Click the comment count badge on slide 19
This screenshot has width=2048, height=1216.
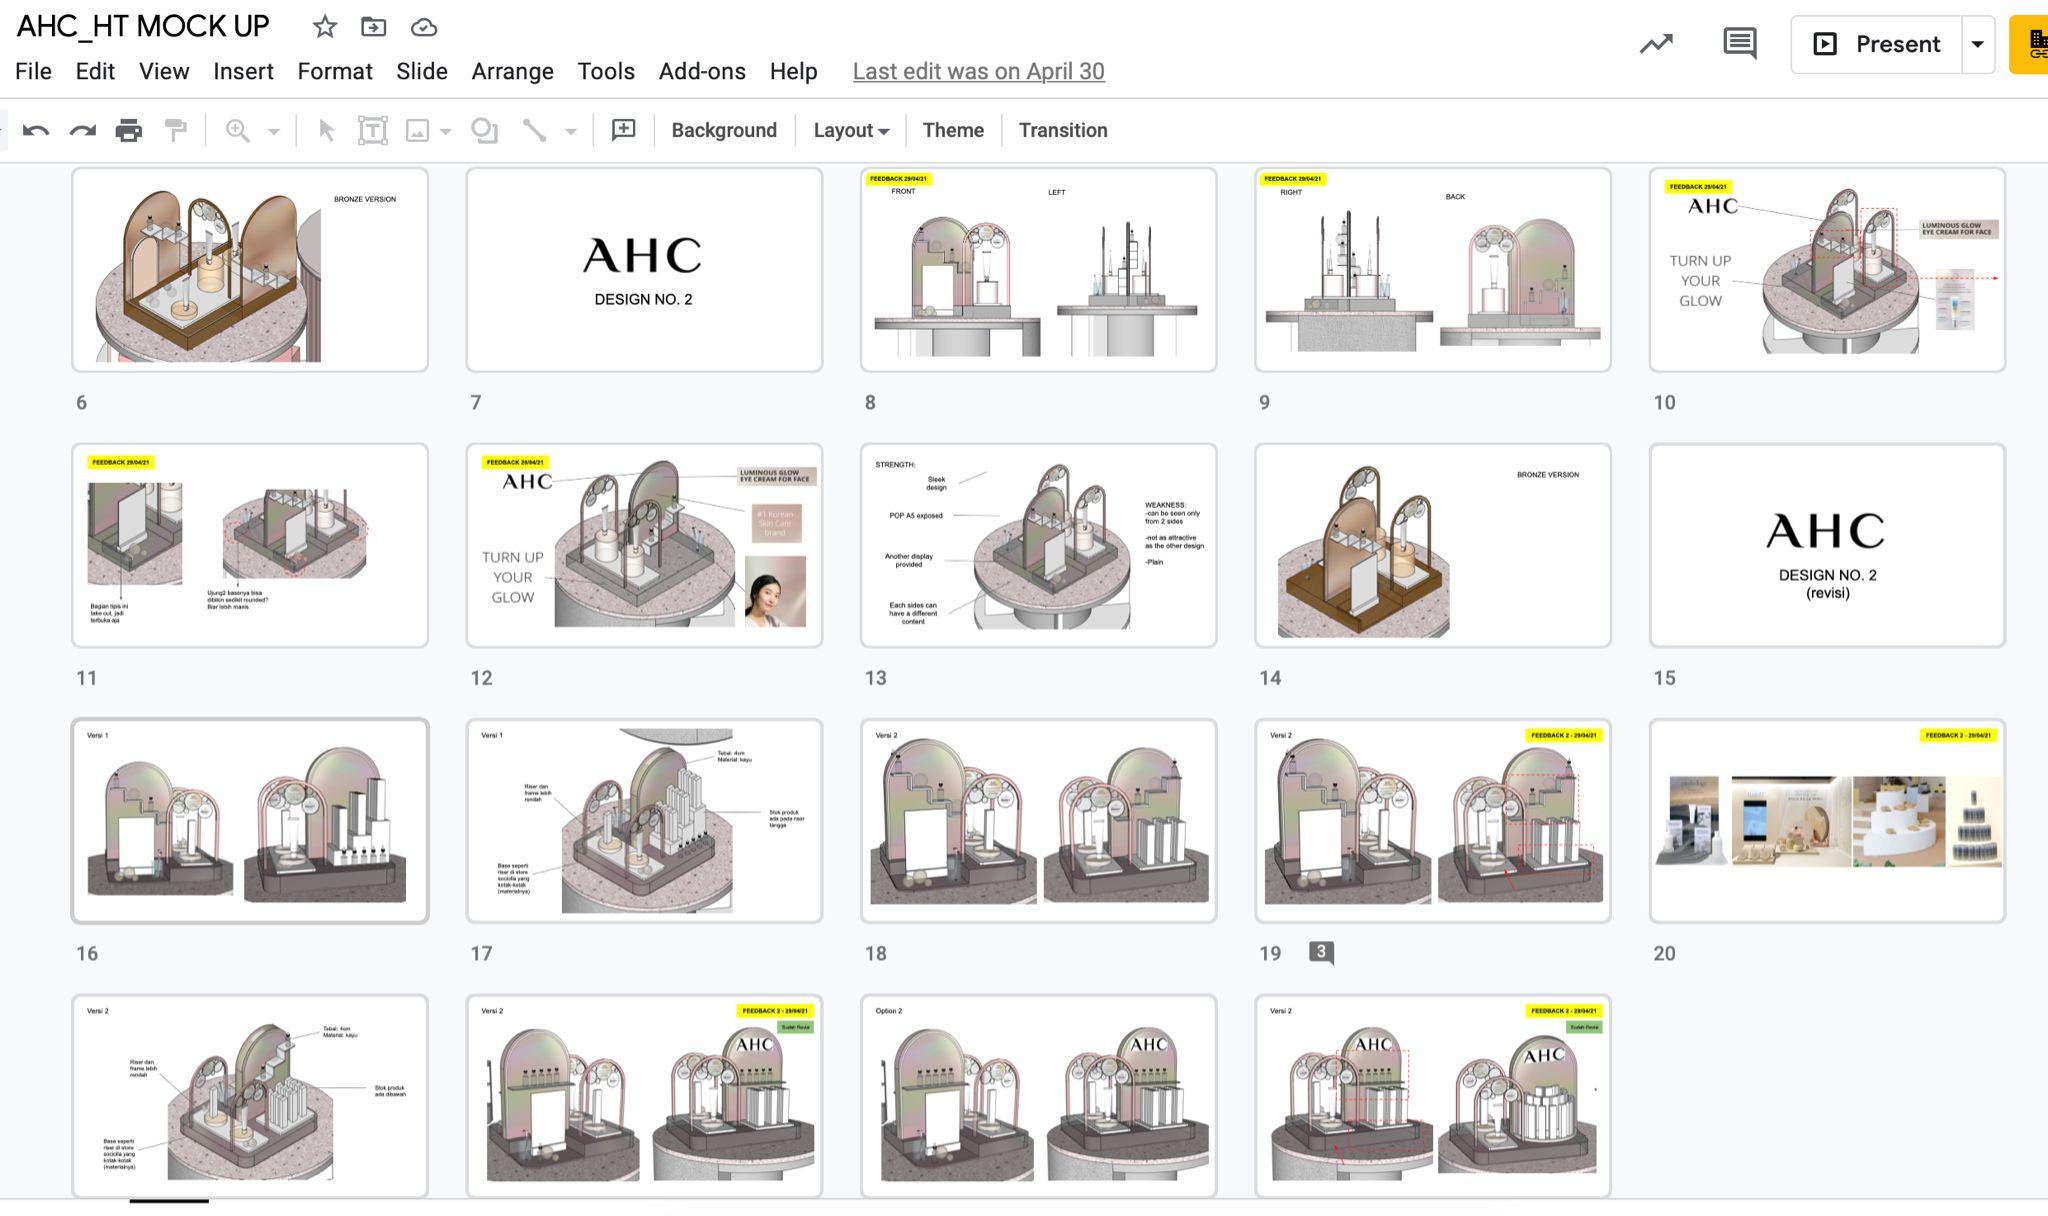click(1321, 953)
